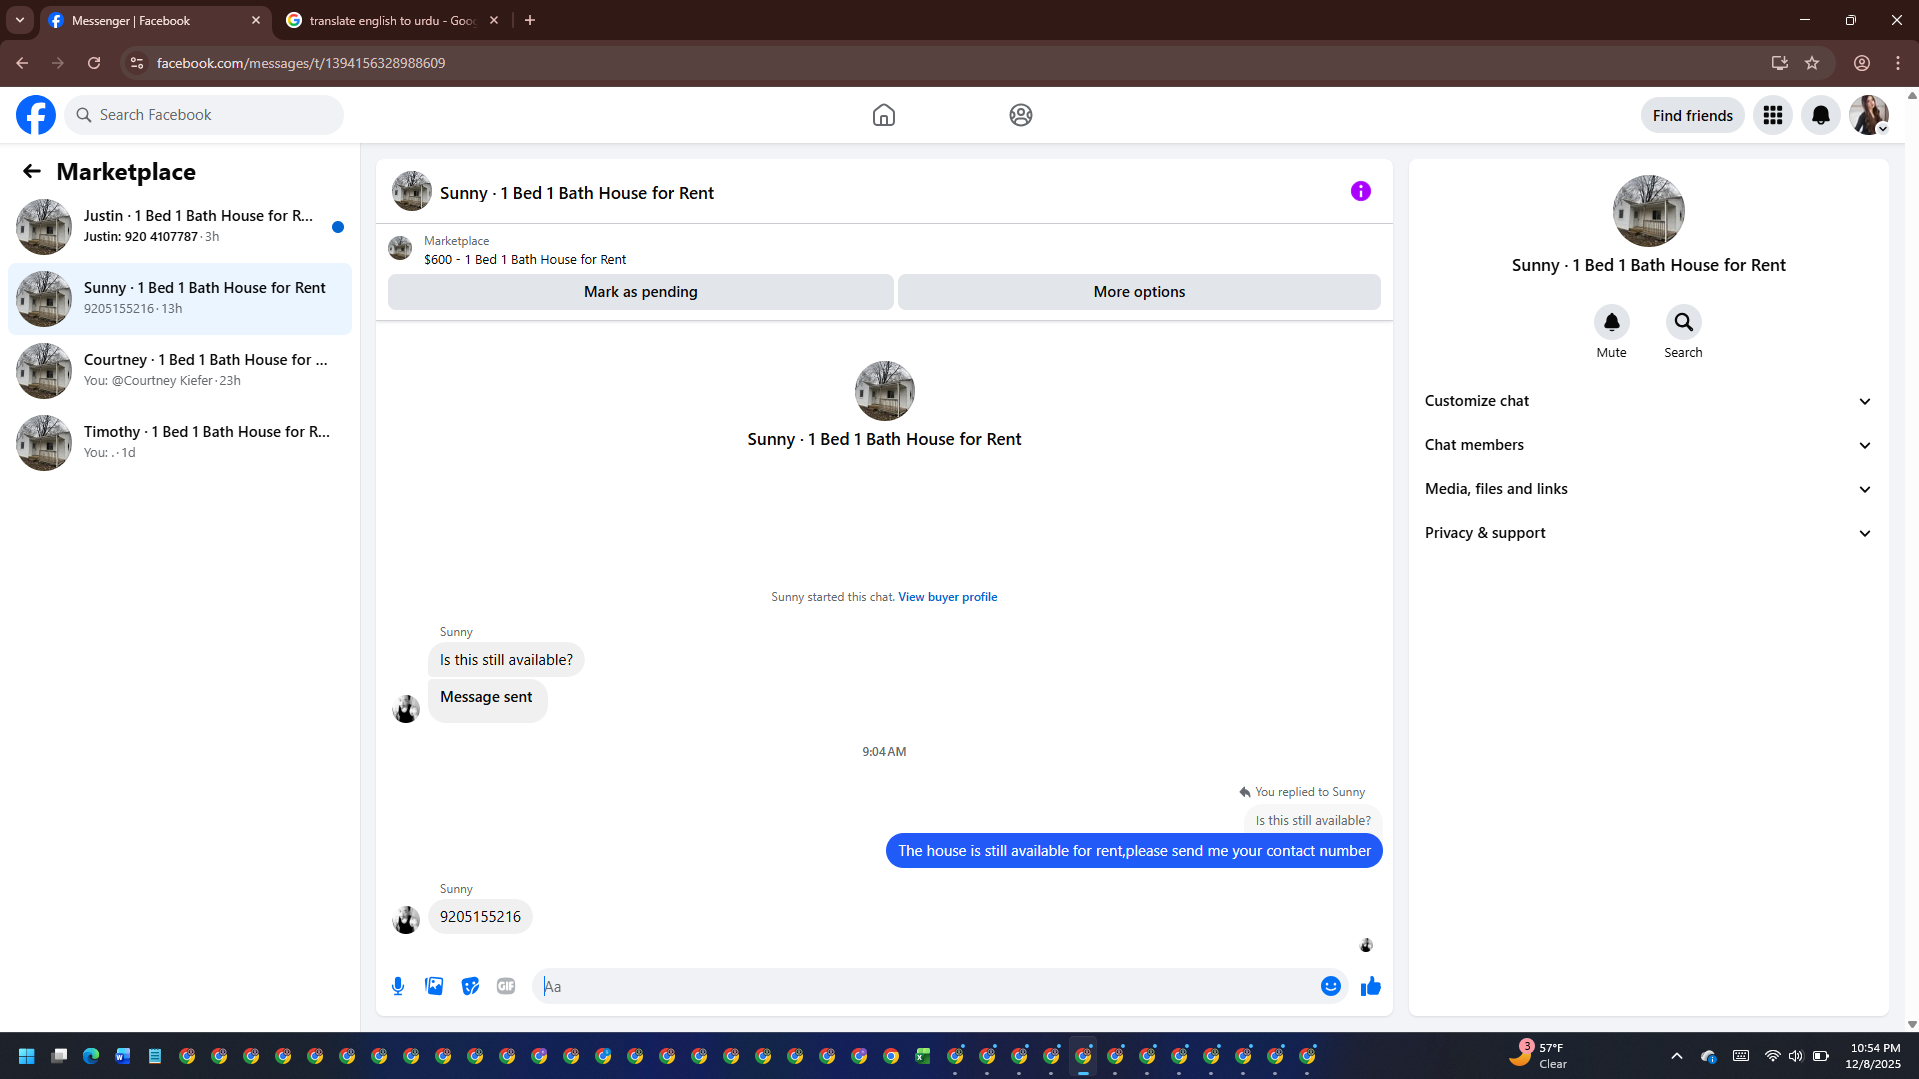Image resolution: width=1919 pixels, height=1079 pixels.
Task: Open the taskbar clock and date
Action: (x=1874, y=1056)
